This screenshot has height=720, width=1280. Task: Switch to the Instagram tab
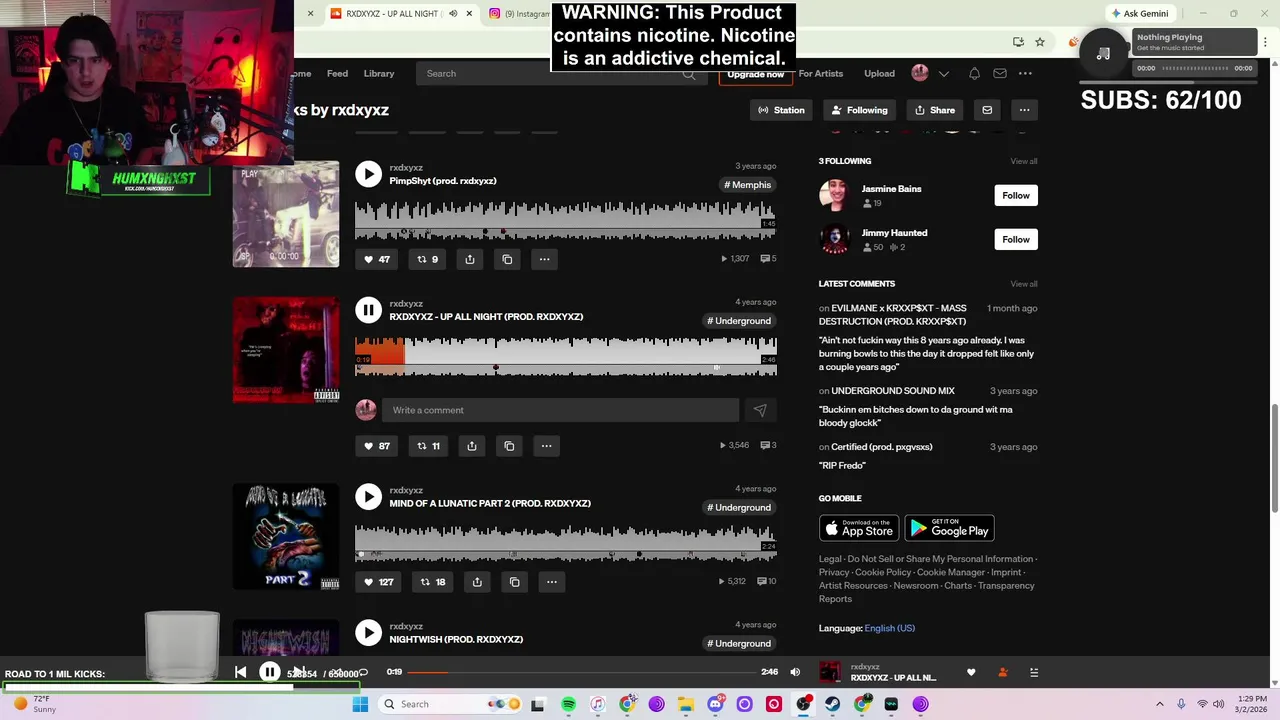click(518, 13)
